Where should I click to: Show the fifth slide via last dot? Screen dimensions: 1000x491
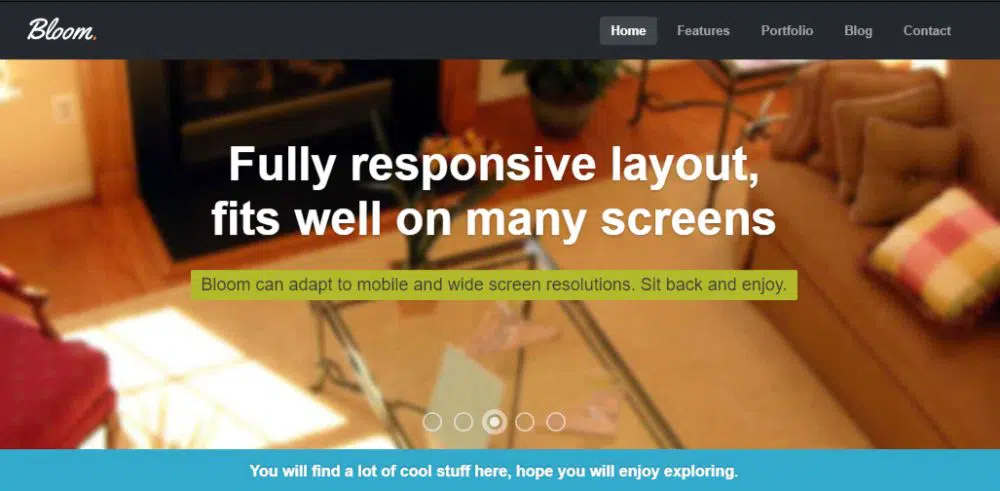point(556,422)
